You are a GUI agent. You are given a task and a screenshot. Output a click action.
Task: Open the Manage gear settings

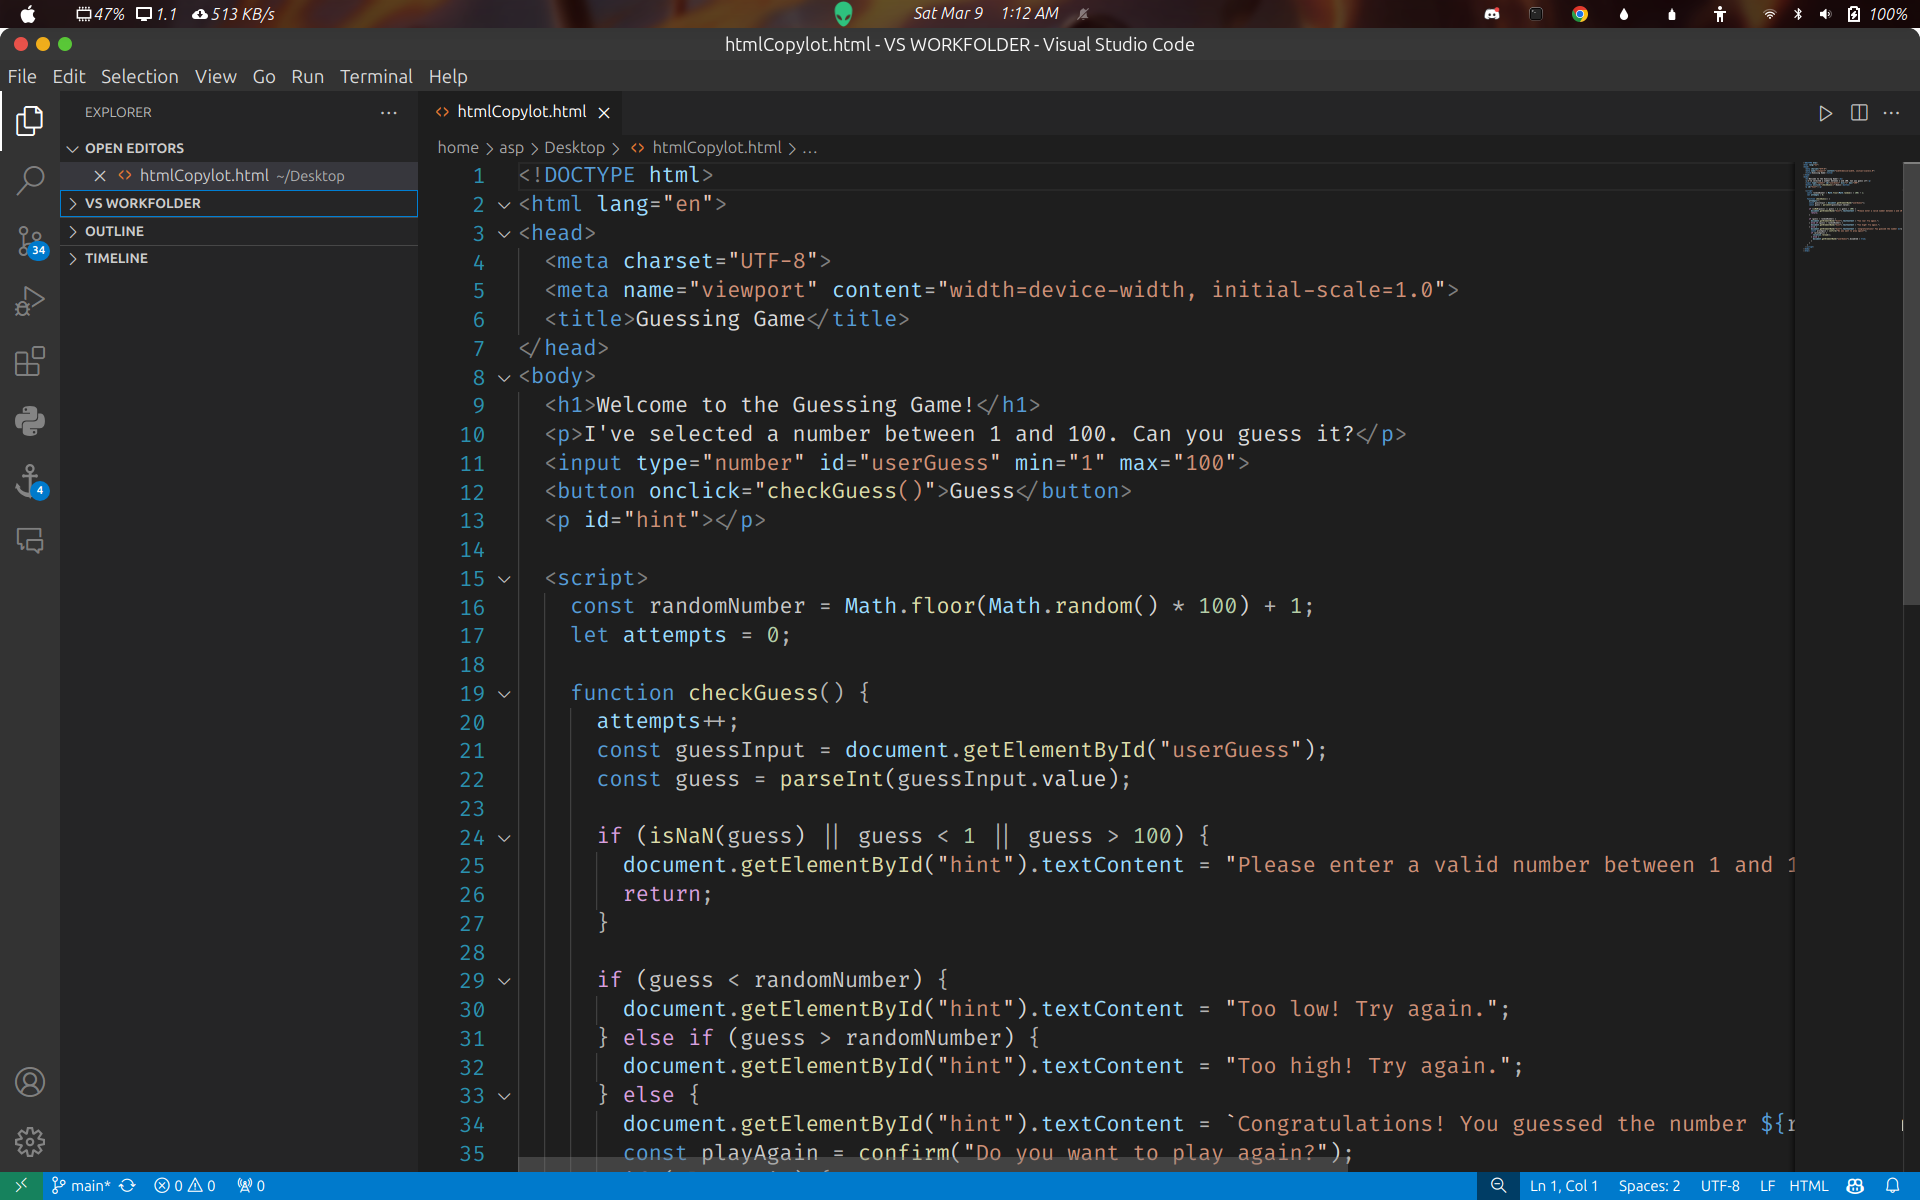pyautogui.click(x=30, y=1141)
